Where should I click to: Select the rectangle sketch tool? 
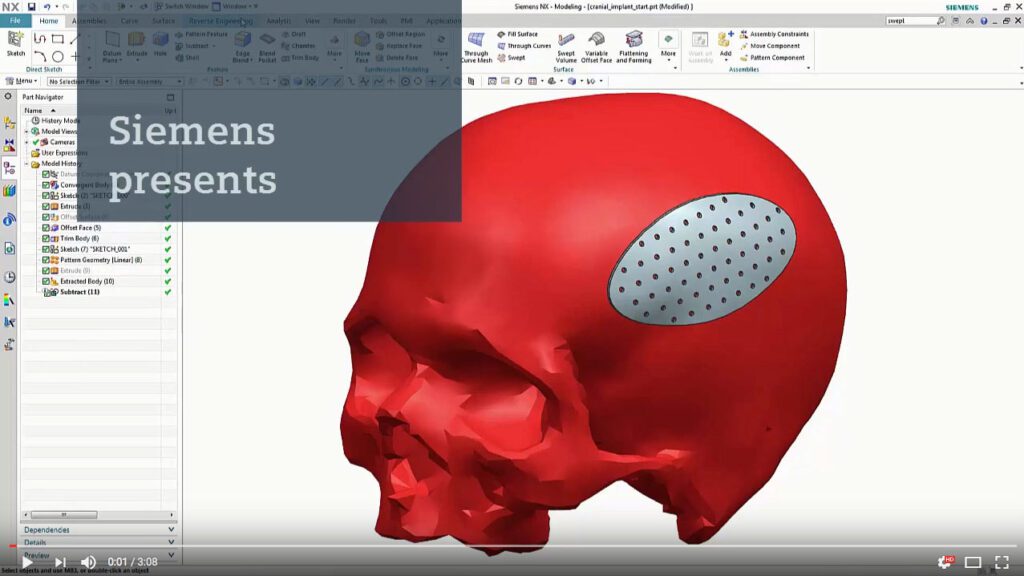point(57,39)
